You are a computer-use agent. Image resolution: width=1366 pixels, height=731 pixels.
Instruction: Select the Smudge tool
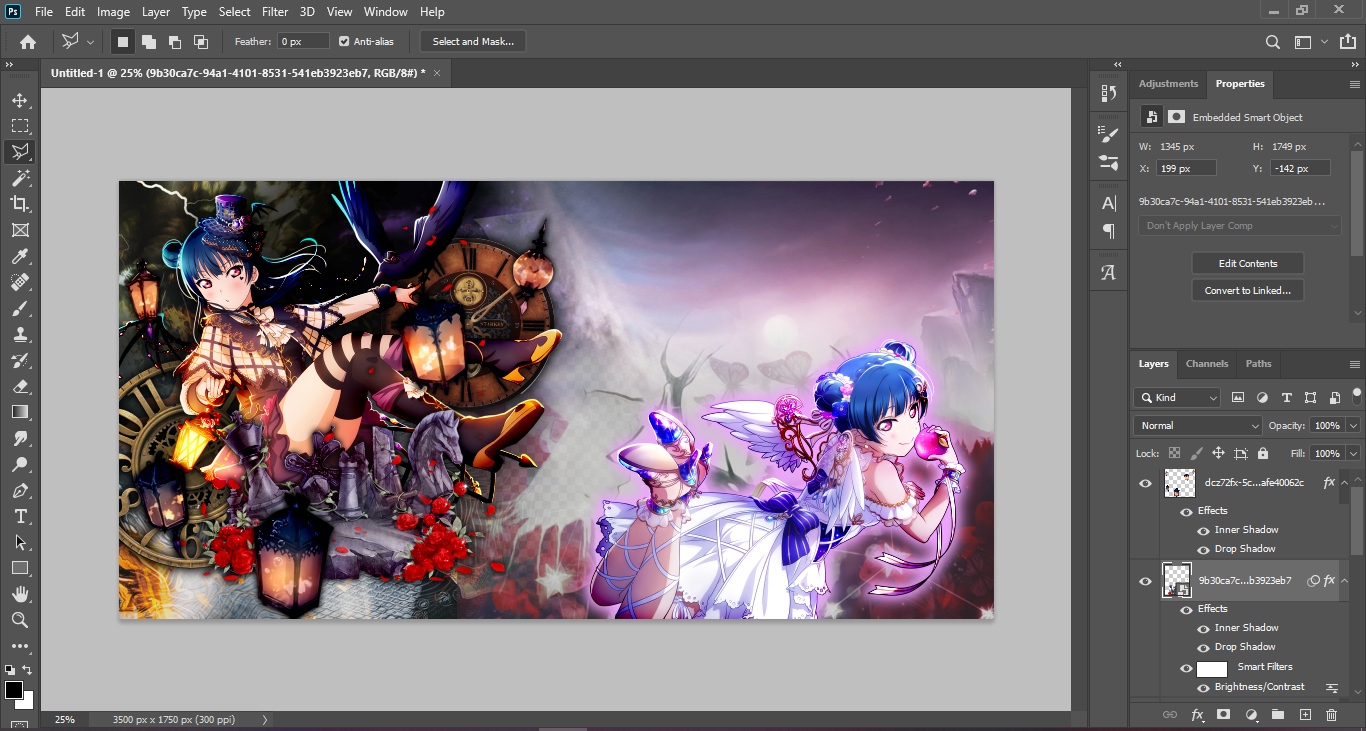click(x=19, y=439)
